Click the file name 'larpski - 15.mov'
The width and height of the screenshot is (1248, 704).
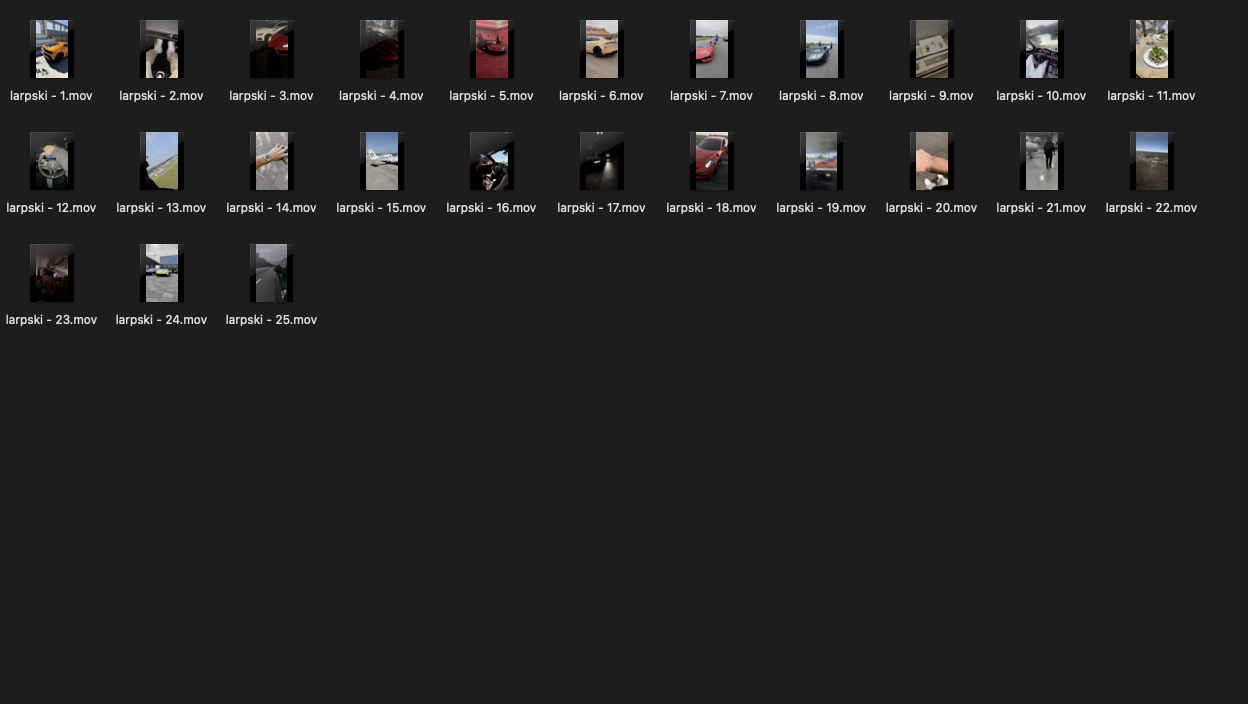[381, 208]
